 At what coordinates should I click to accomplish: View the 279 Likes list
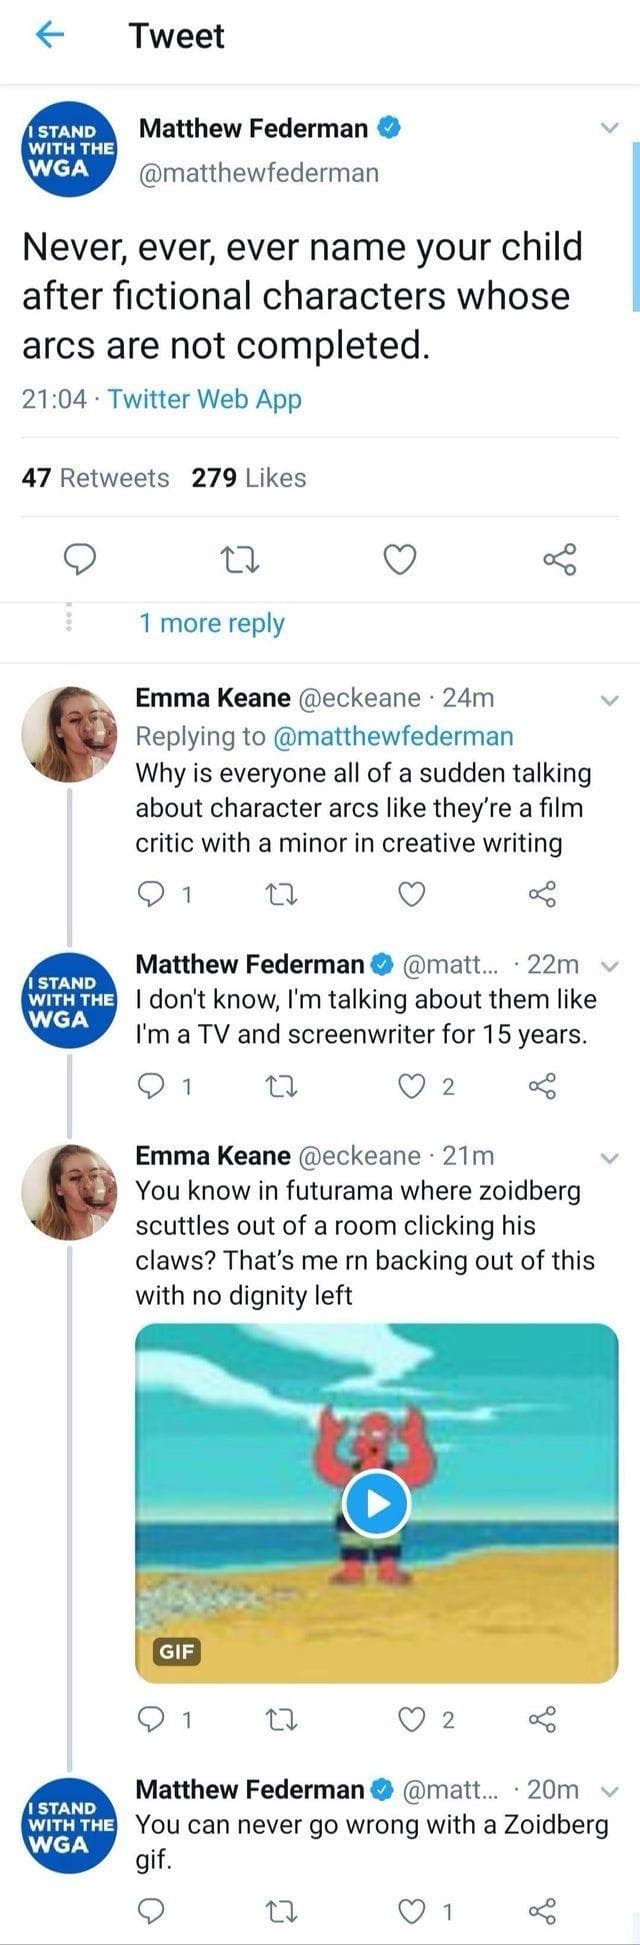pos(249,478)
